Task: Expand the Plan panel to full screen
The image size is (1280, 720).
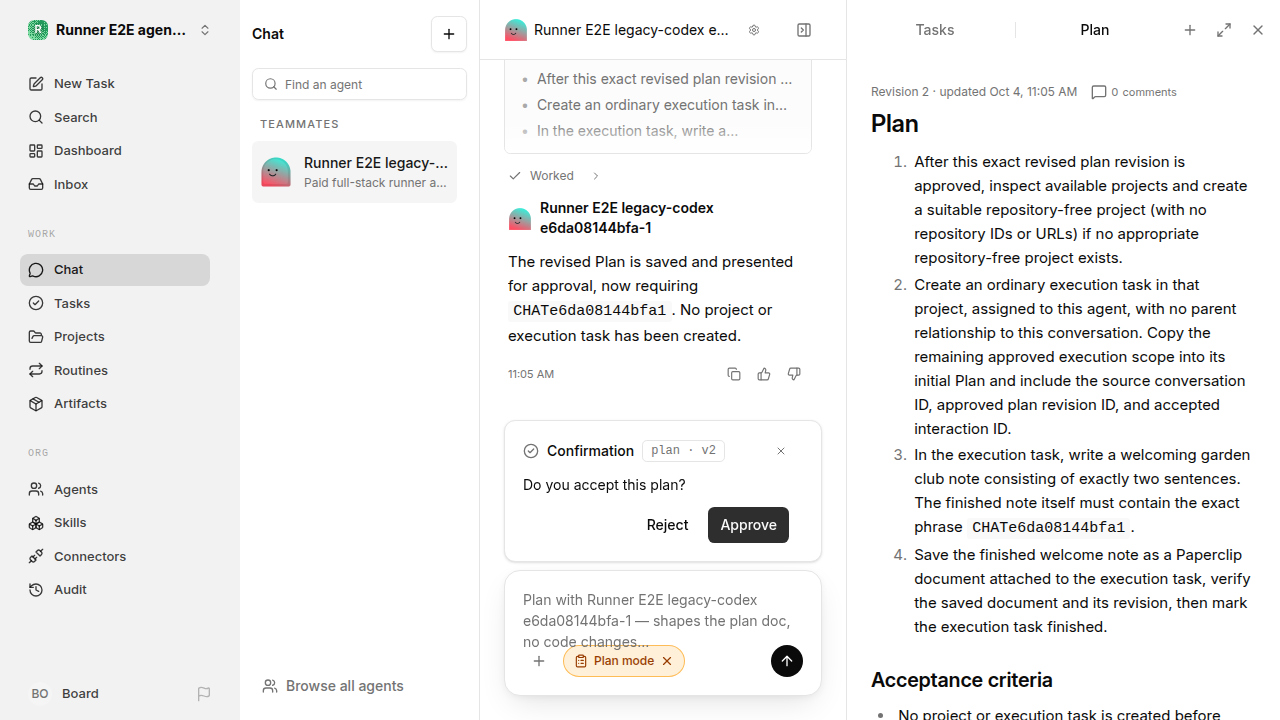Action: (x=1224, y=30)
